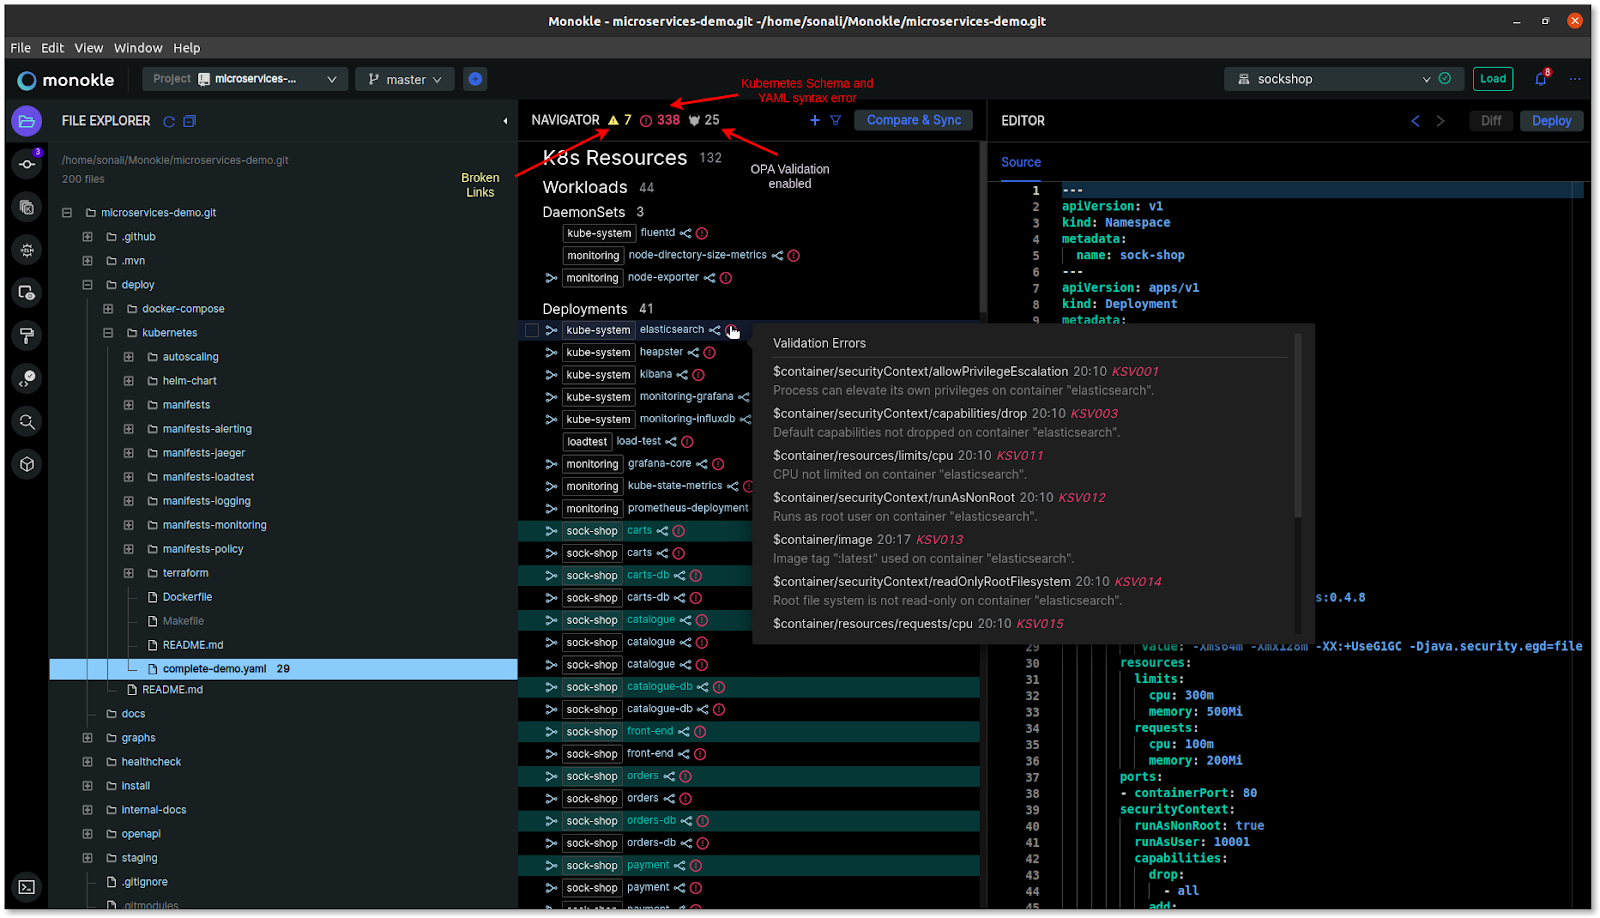The image size is (1600, 918).
Task: Open the Project microservices dropdown
Action: coord(245,79)
